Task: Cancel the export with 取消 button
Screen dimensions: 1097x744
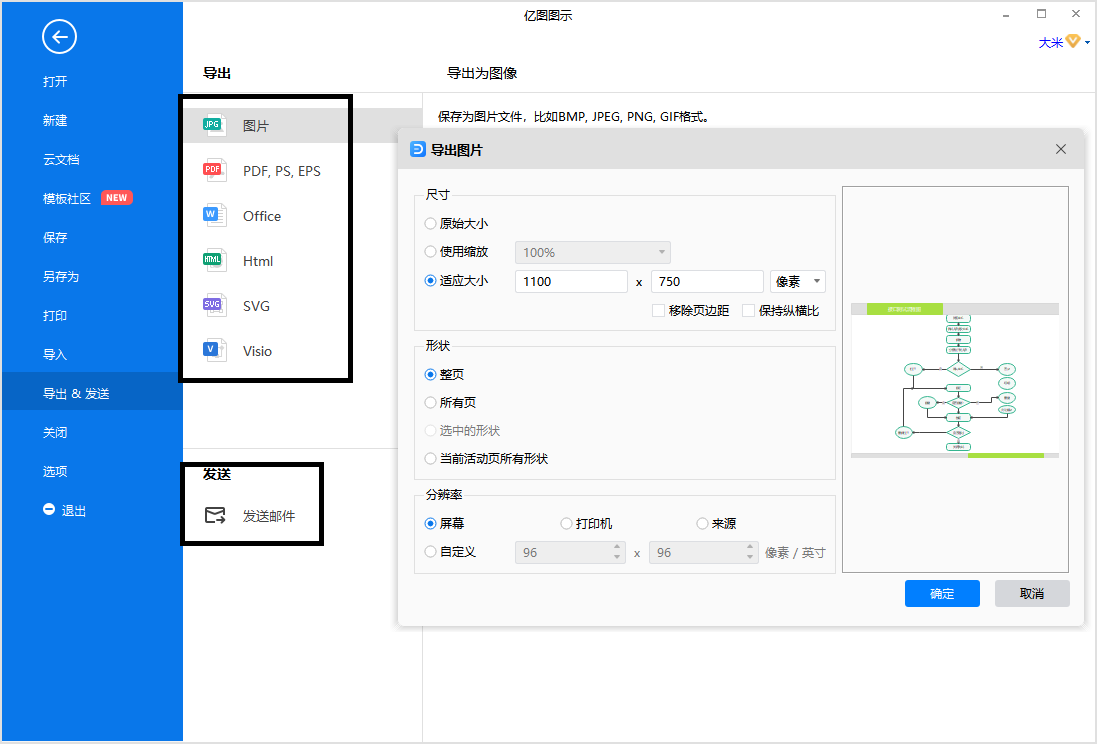Action: pyautogui.click(x=1032, y=594)
